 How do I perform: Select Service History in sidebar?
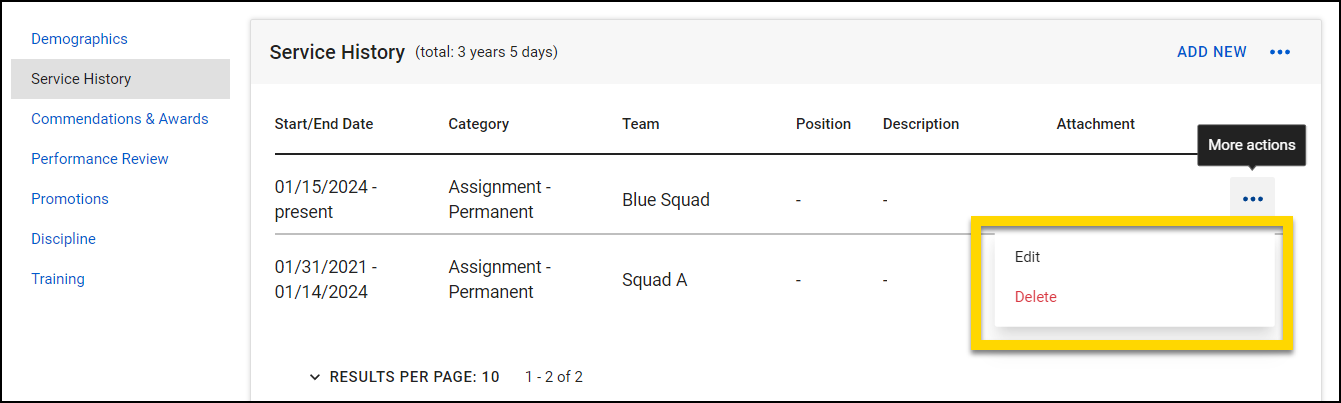tap(81, 79)
